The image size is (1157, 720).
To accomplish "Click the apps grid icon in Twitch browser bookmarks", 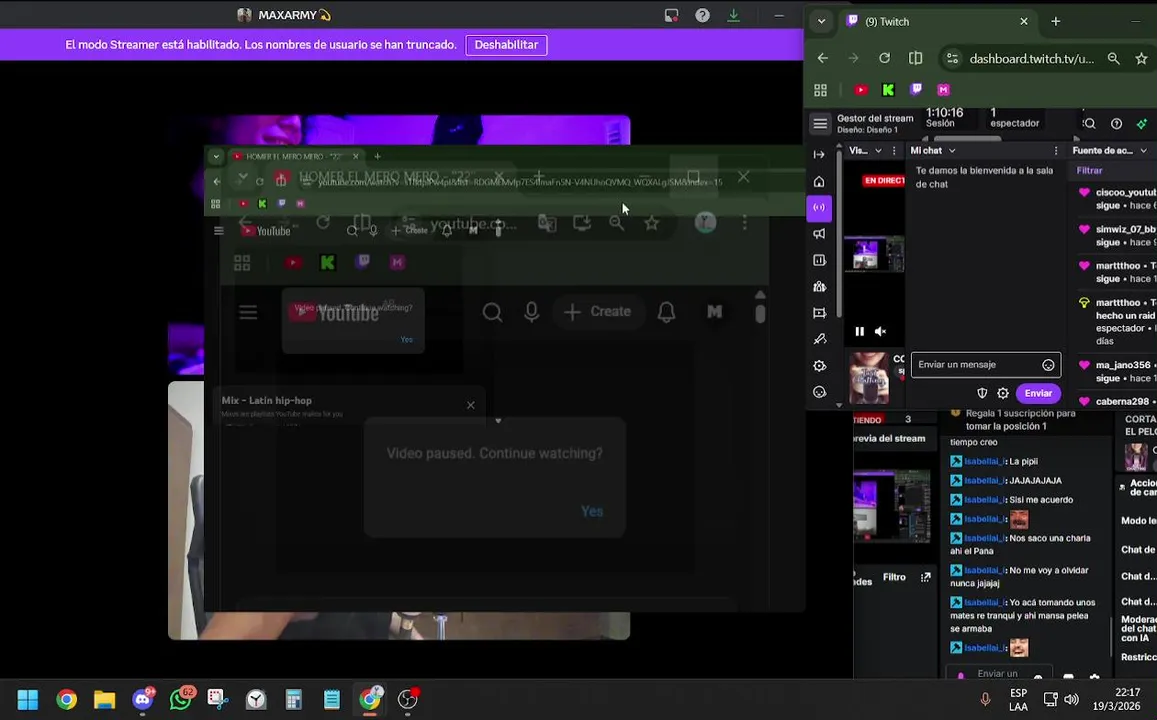I will (x=821, y=90).
